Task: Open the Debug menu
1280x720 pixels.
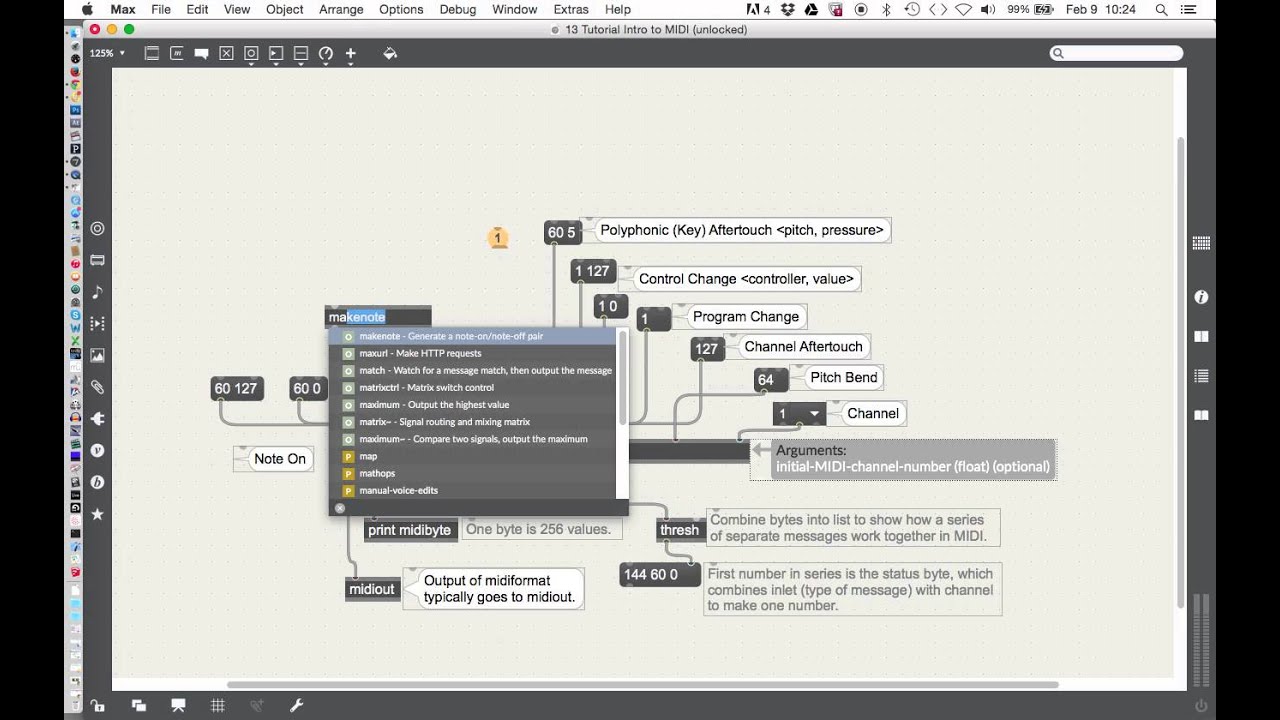Action: point(458,9)
